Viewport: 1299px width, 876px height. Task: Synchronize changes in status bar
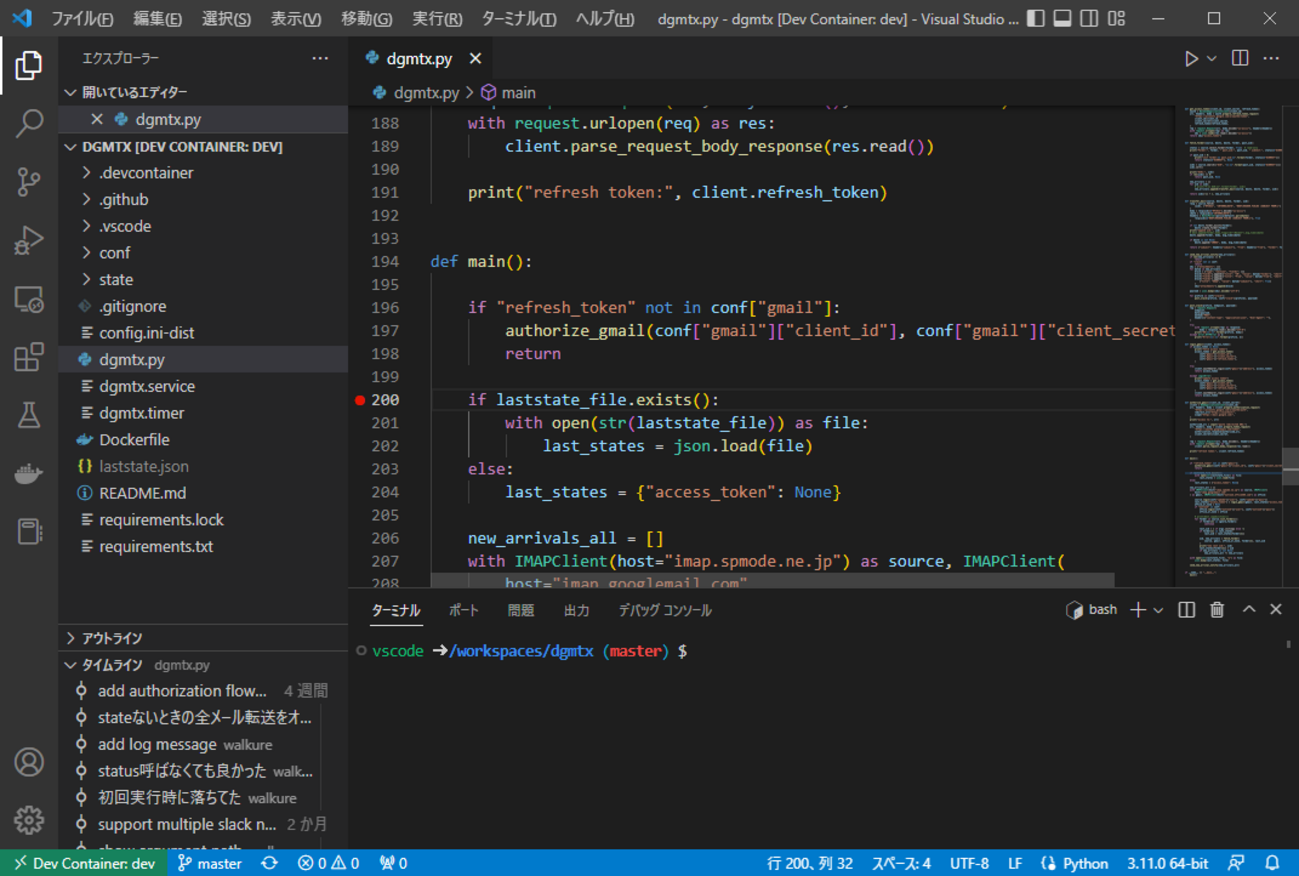(269, 863)
